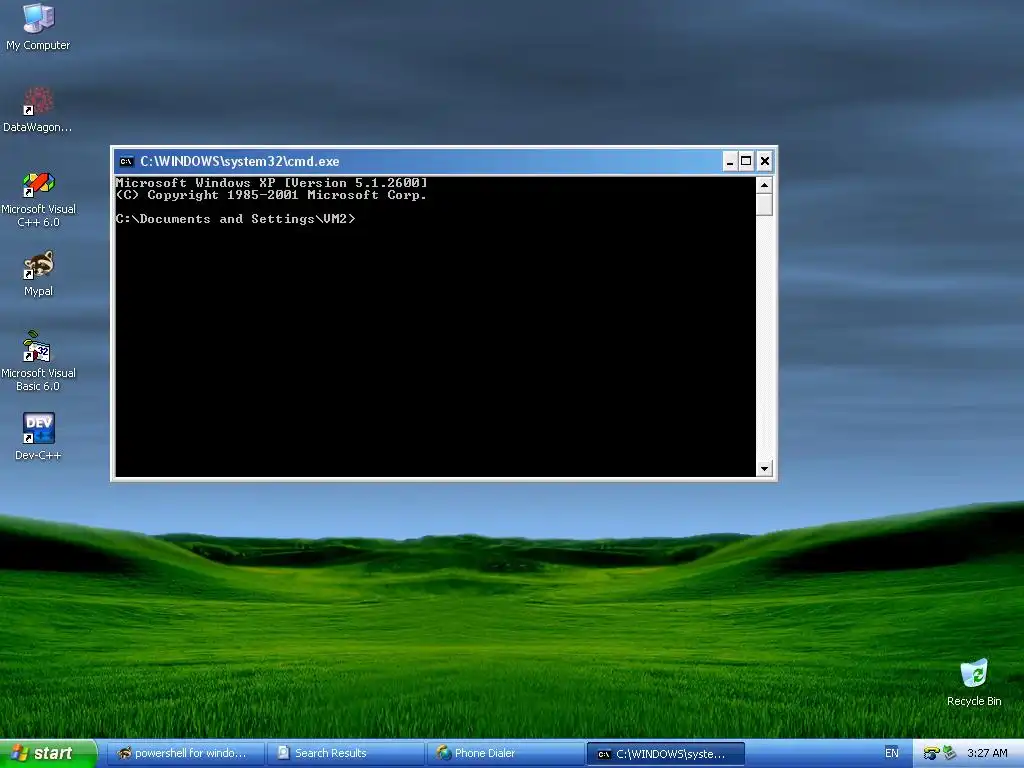Screen dimensions: 1024x768
Task: Open cmd.exe title bar system menu icon
Action: tap(127, 161)
